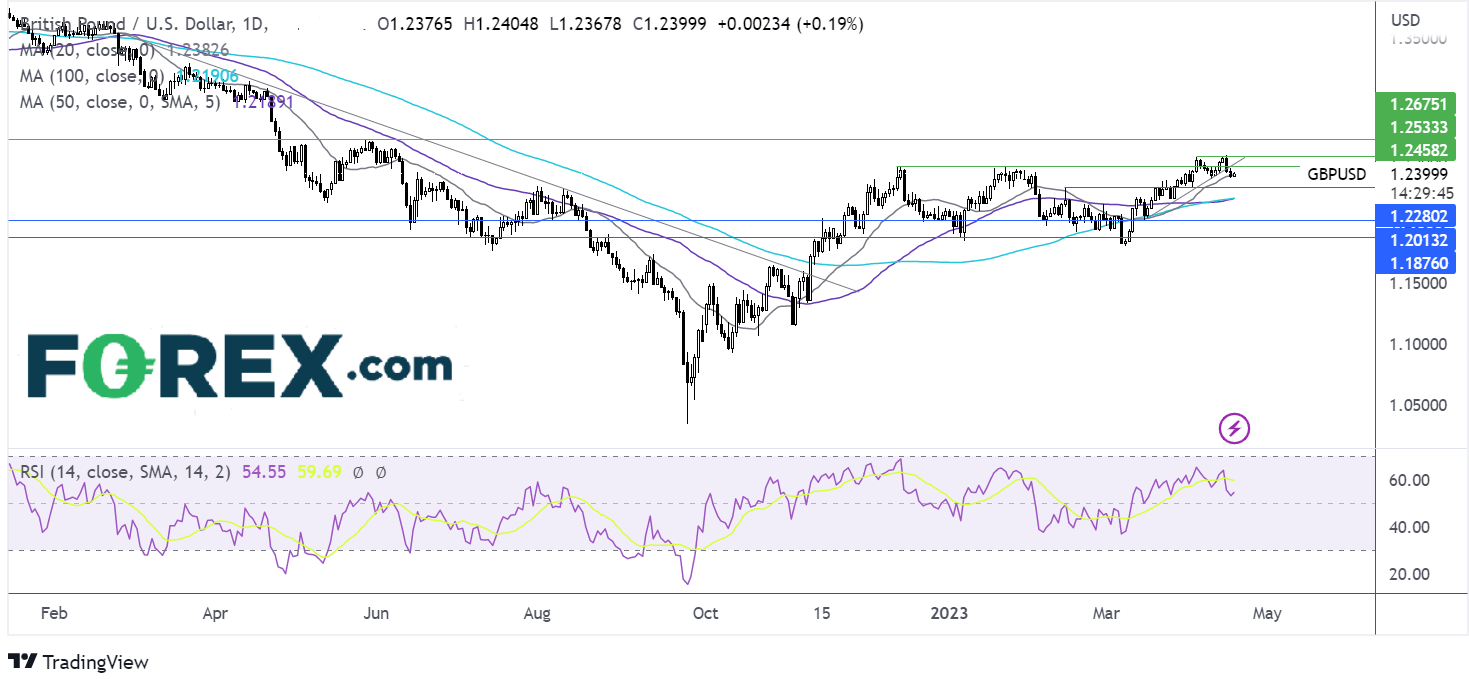Click the 60.00 RSI axis level
The image size is (1469, 679).
point(1408,481)
